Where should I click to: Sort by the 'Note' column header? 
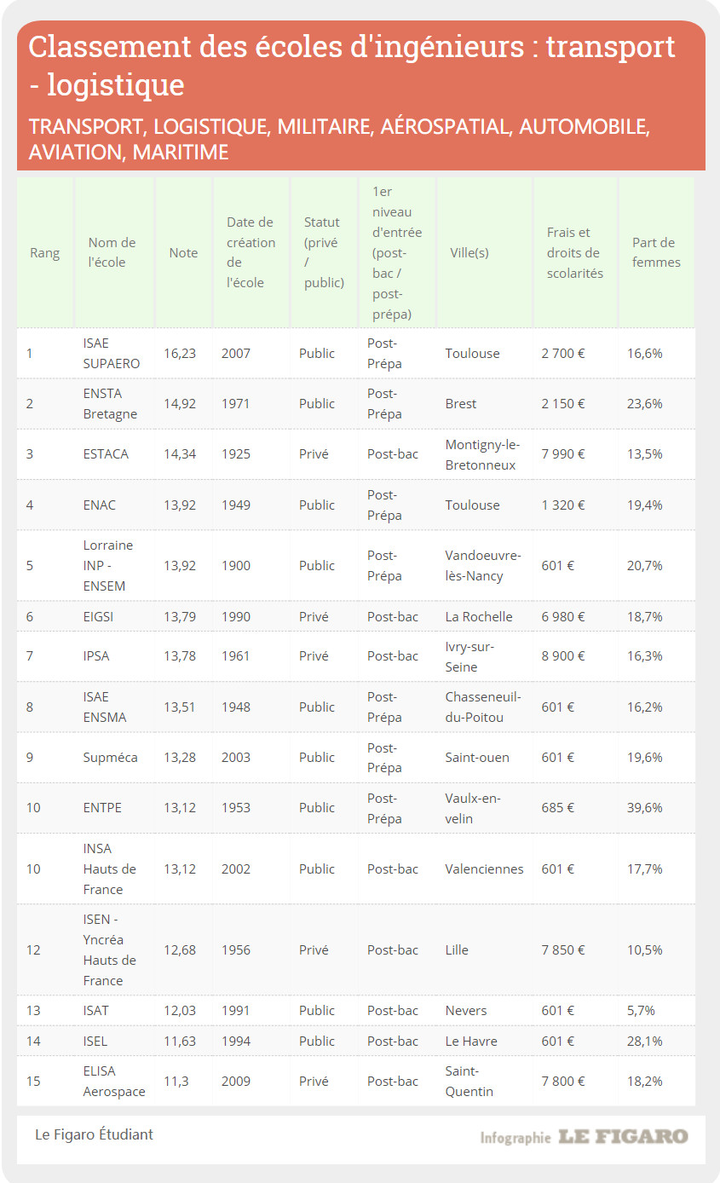(183, 253)
